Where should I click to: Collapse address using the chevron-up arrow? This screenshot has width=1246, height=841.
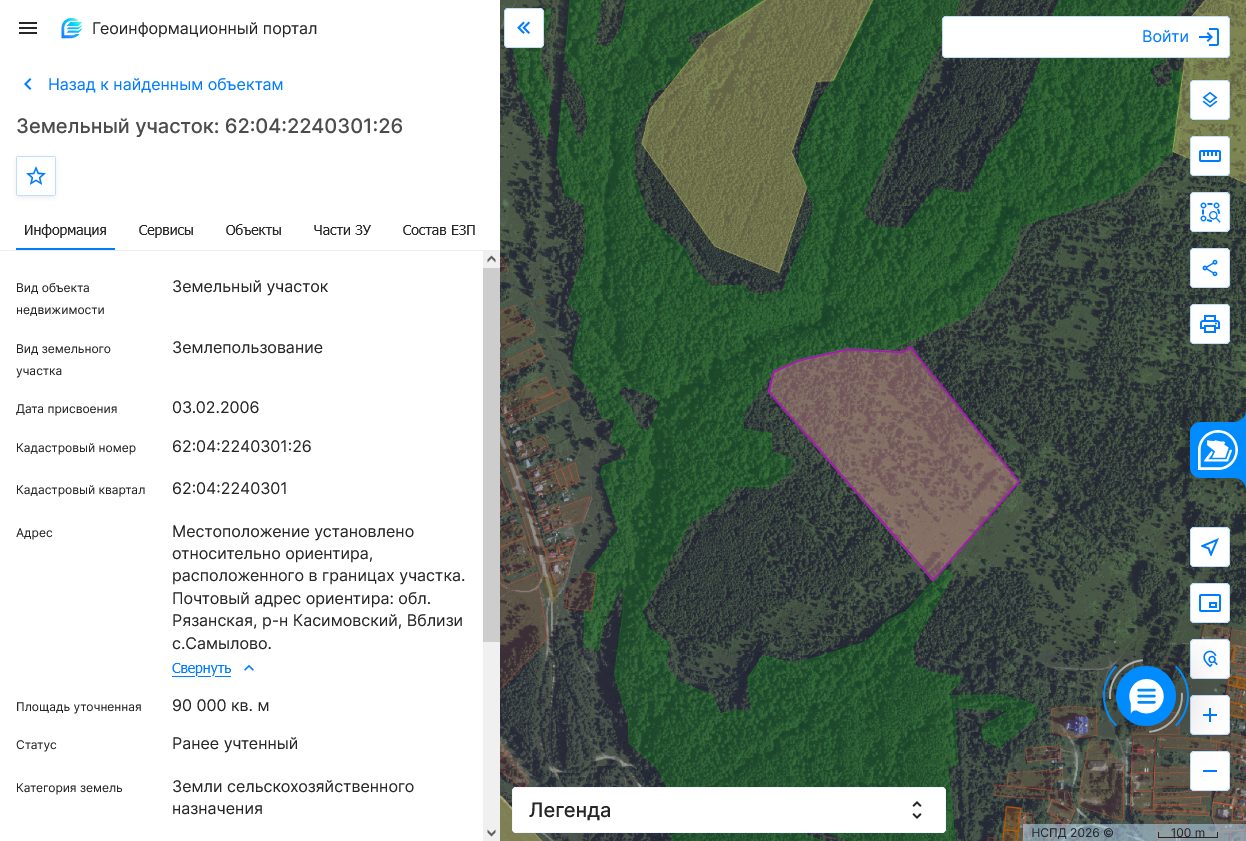249,668
